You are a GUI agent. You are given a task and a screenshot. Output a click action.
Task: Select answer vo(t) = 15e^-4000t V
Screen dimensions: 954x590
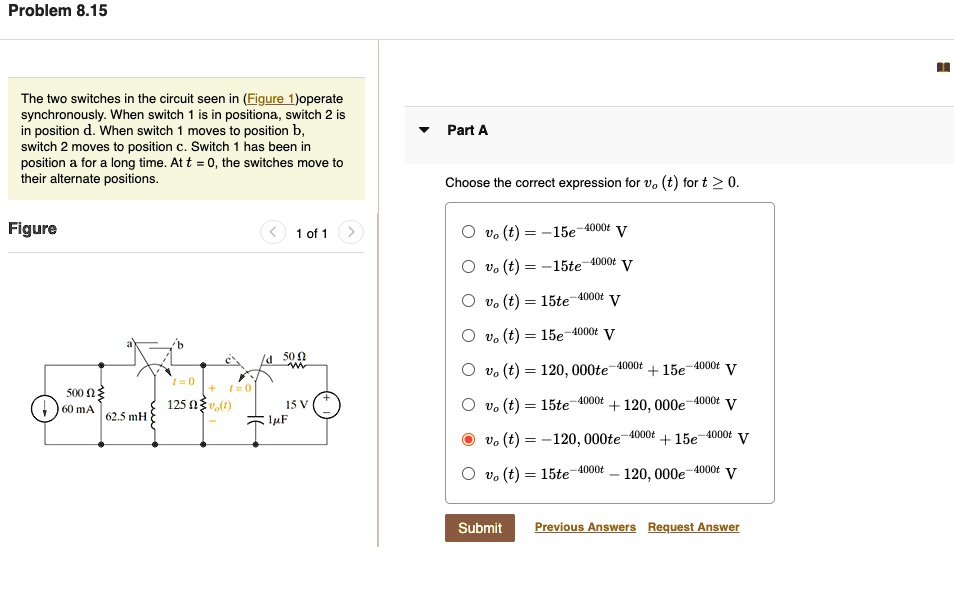[x=468, y=335]
